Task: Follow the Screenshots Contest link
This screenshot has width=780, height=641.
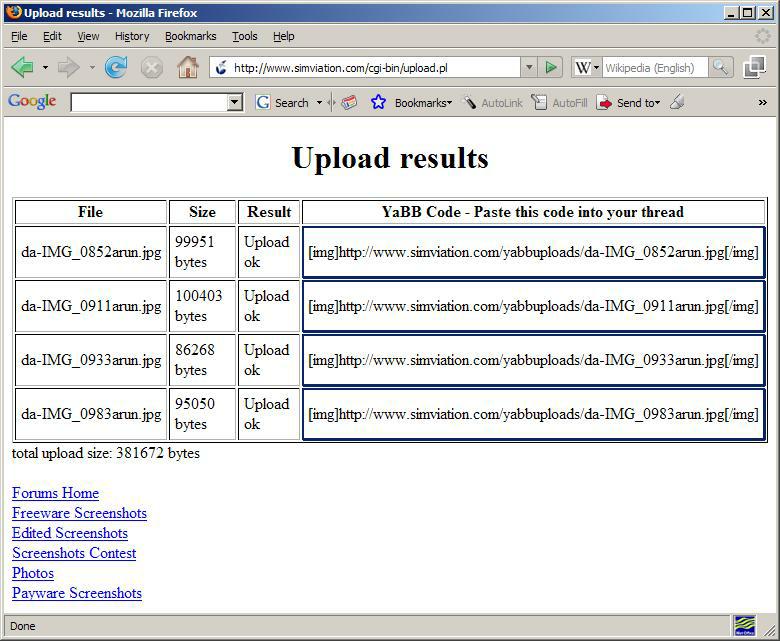Action: pyautogui.click(x=74, y=553)
